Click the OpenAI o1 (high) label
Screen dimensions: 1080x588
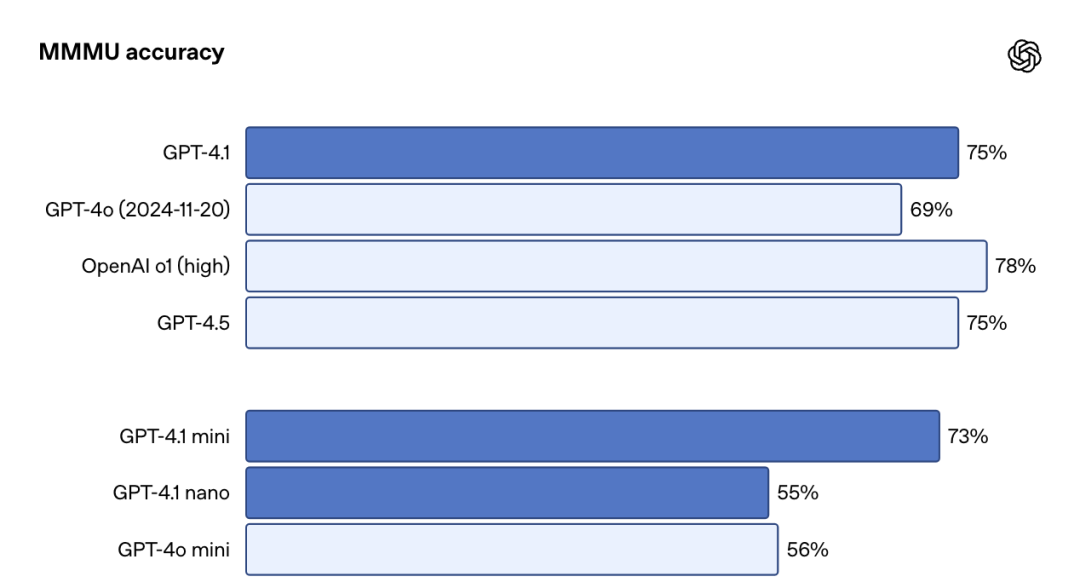pos(156,266)
